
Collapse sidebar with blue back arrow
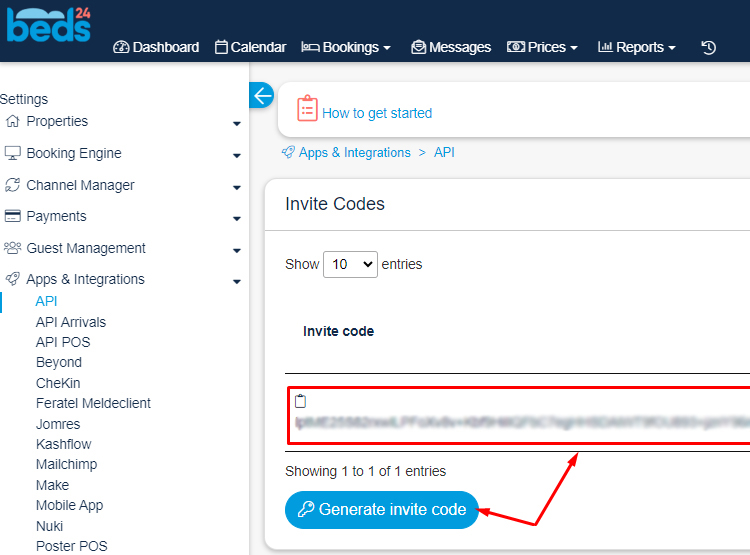click(x=262, y=95)
